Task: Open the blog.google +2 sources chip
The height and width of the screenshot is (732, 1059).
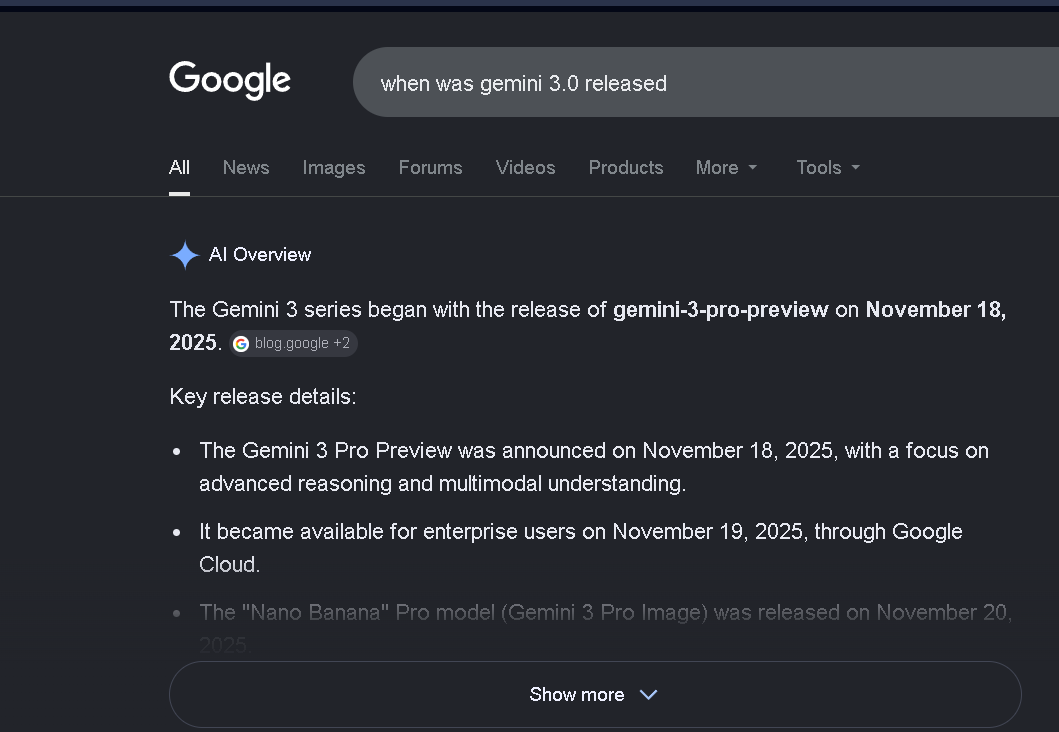Action: (294, 344)
